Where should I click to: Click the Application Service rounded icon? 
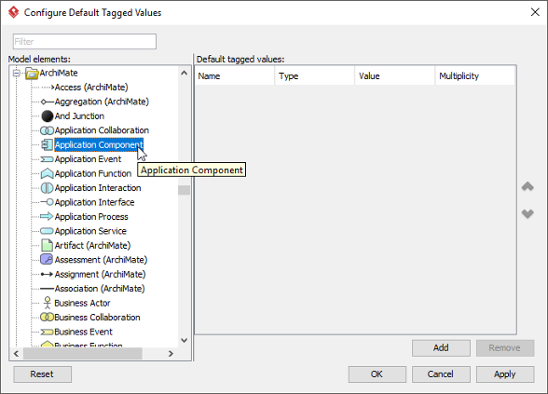pos(47,231)
